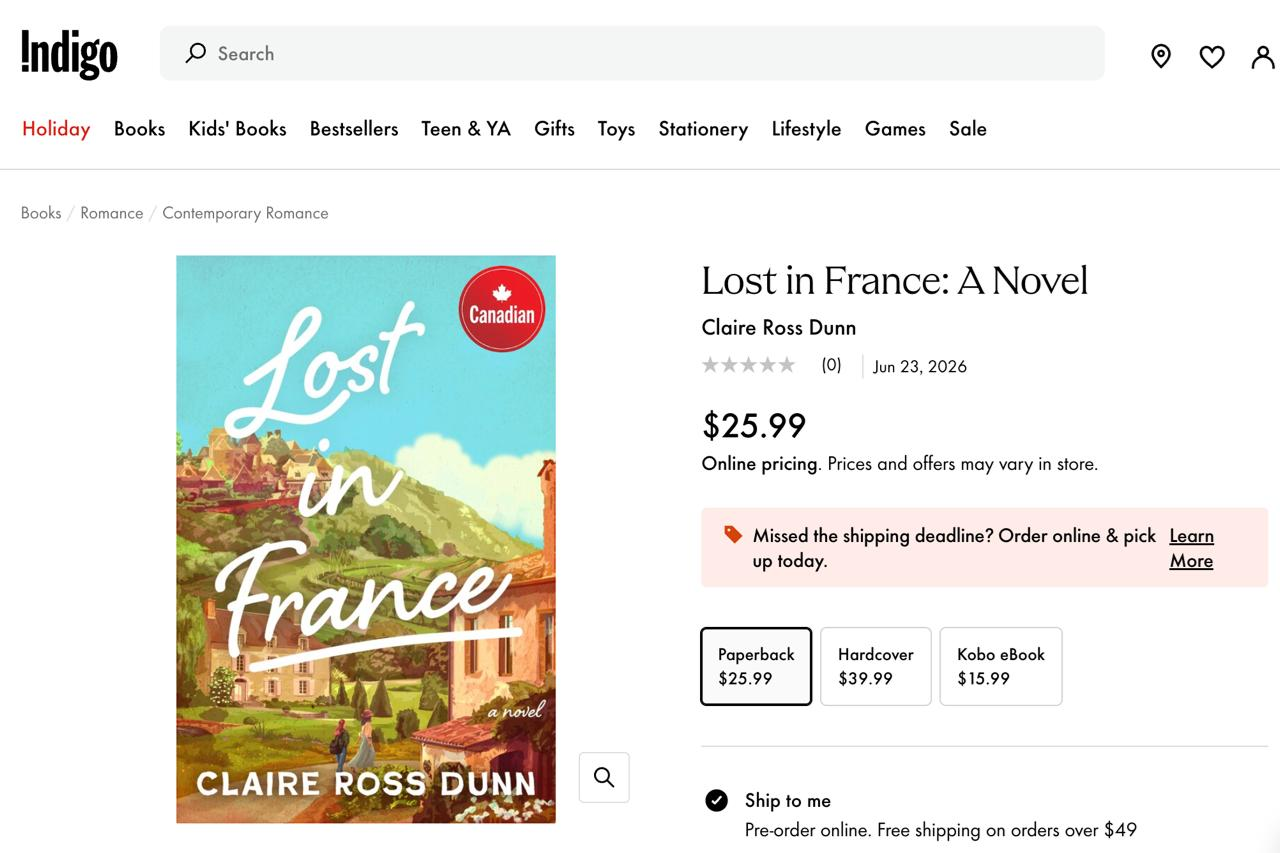
Task: Go to Contemporary Romance breadcrumb
Action: 245,213
